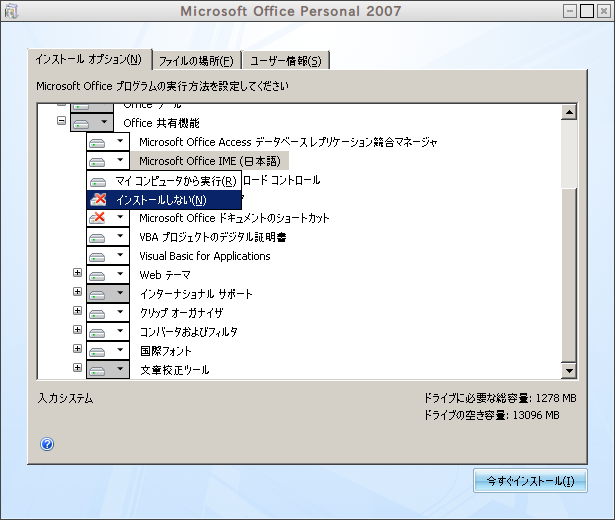615x520 pixels.
Task: Select the インターナショナル サポート label
Action: pyautogui.click(x=196, y=294)
